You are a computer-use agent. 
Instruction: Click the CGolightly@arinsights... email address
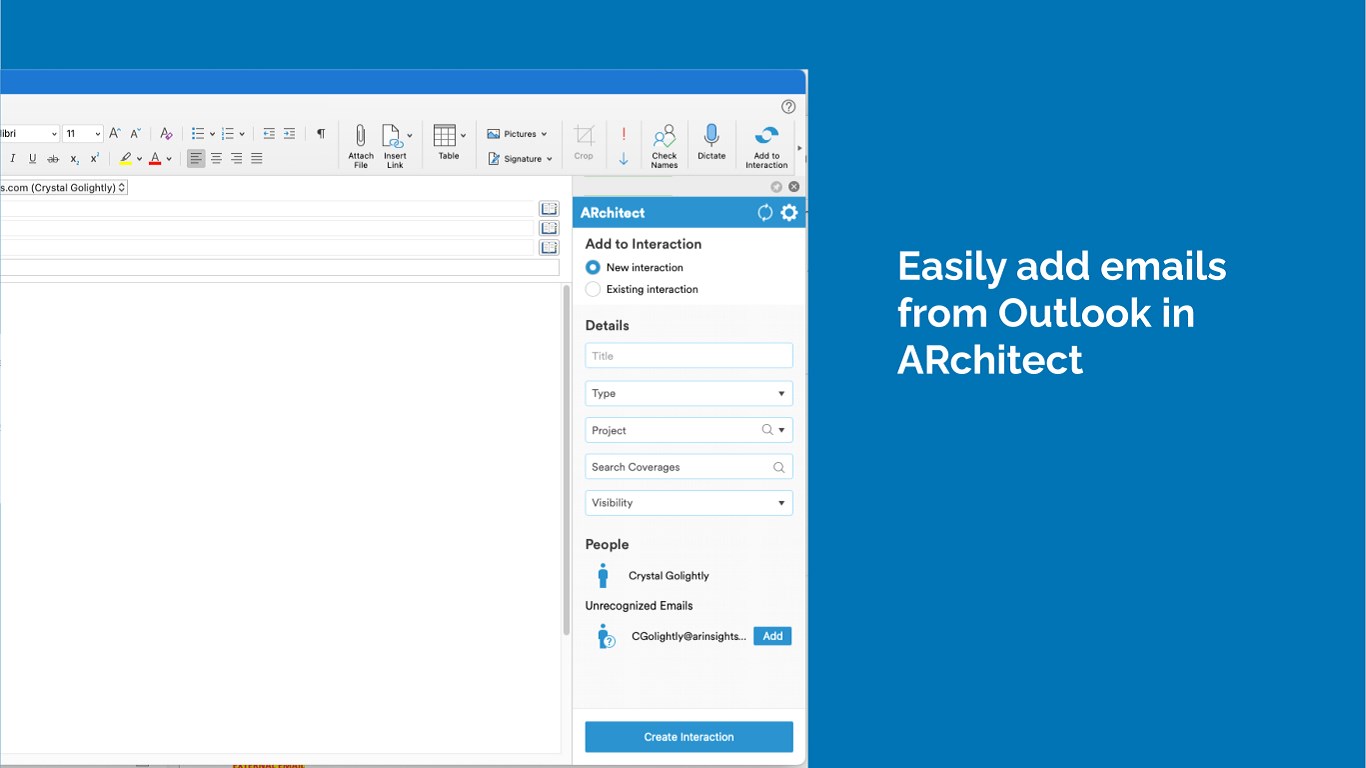pyautogui.click(x=688, y=636)
